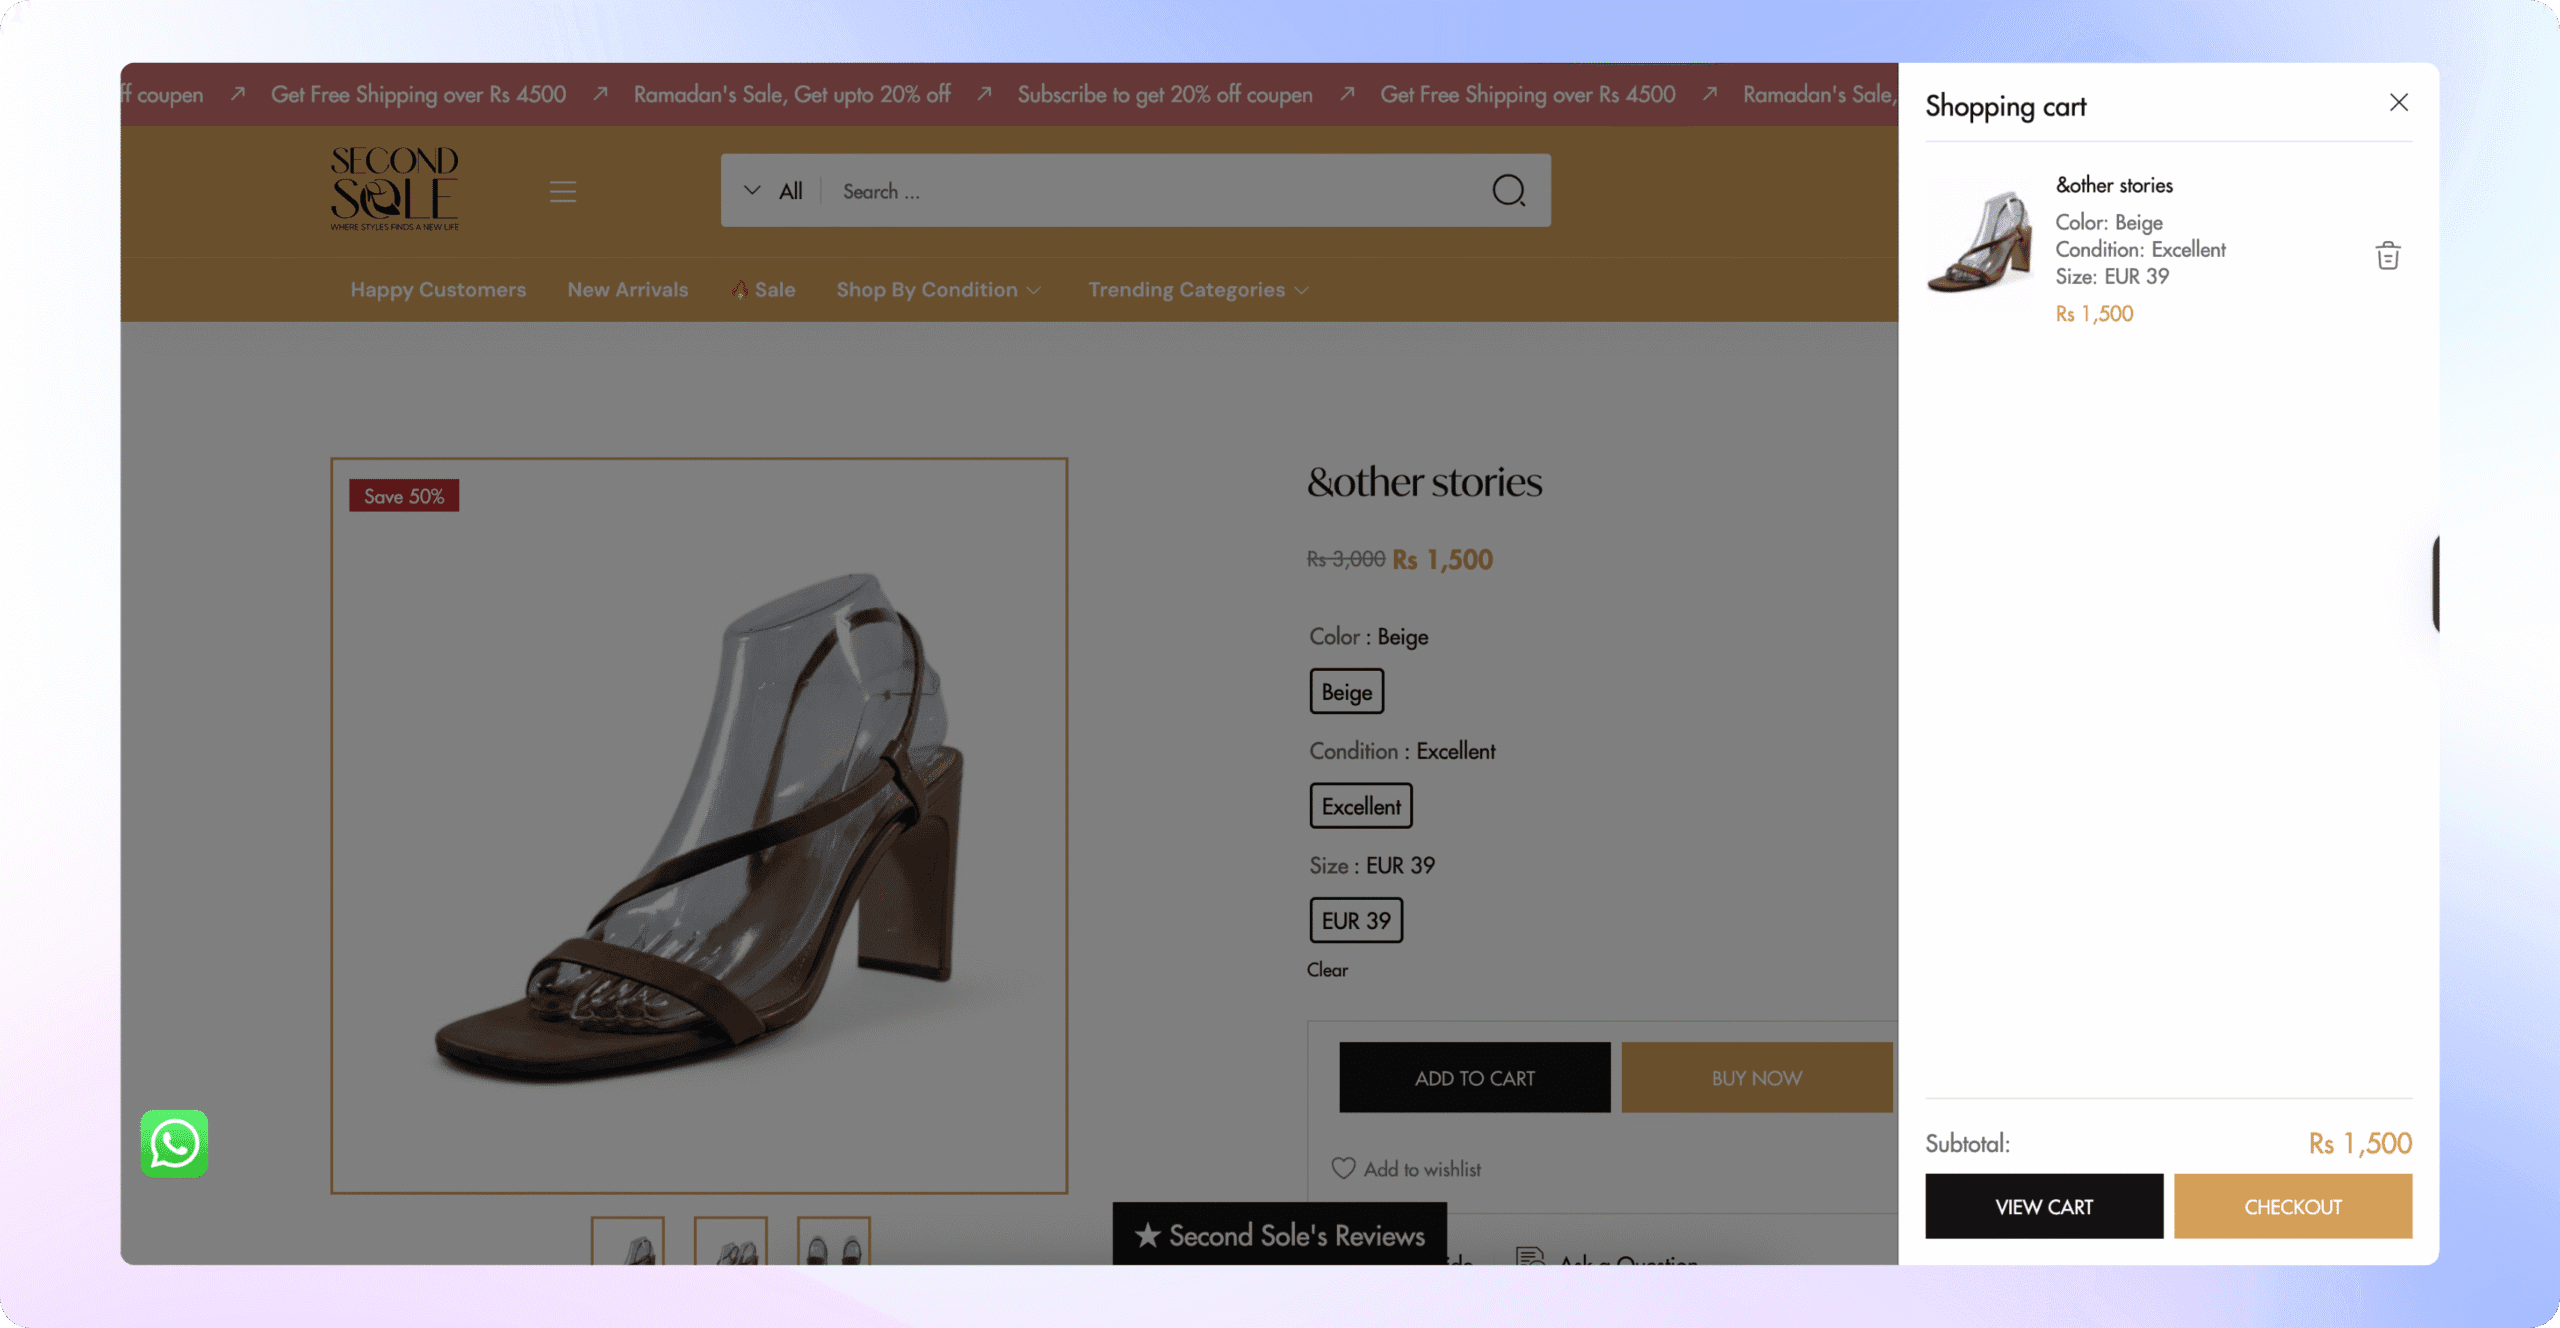
Task: Expand Trending Categories menu
Action: (x=1198, y=289)
